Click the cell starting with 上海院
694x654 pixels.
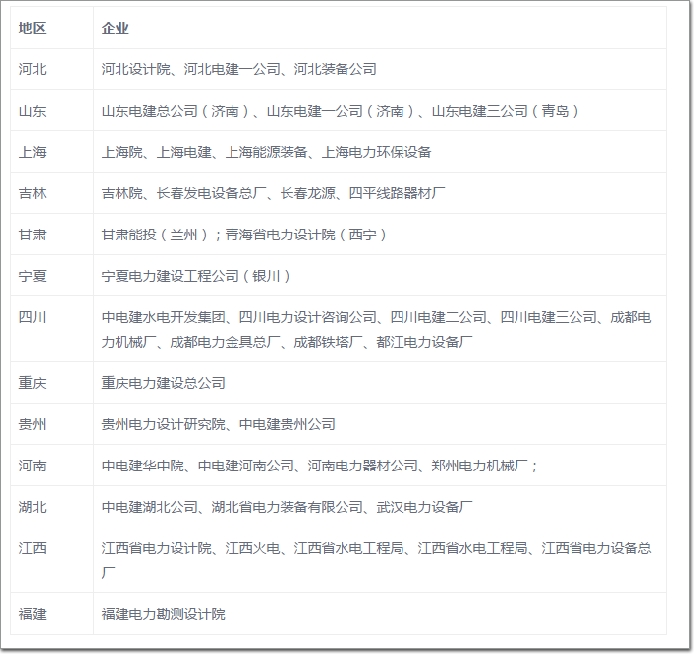tap(380, 152)
